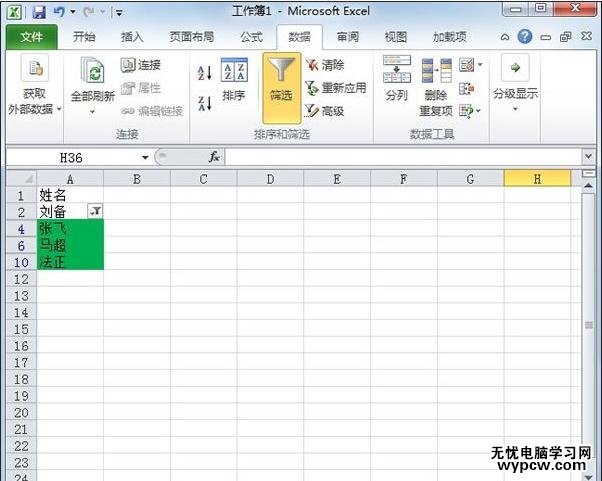Save the workbook using quick access toolbar
Viewport: 602px width, 481px height.
pyautogui.click(x=39, y=12)
